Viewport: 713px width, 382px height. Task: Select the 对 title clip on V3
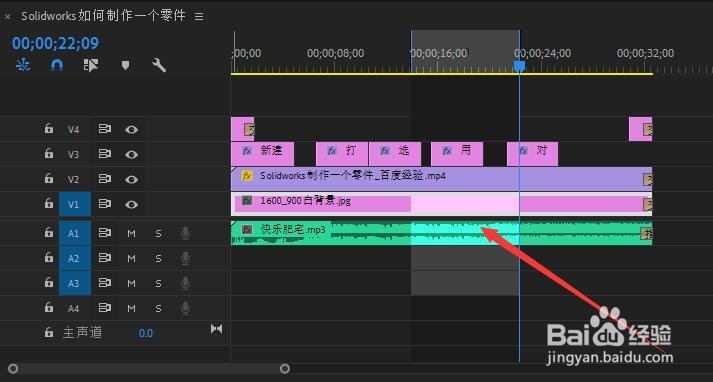click(x=532, y=154)
